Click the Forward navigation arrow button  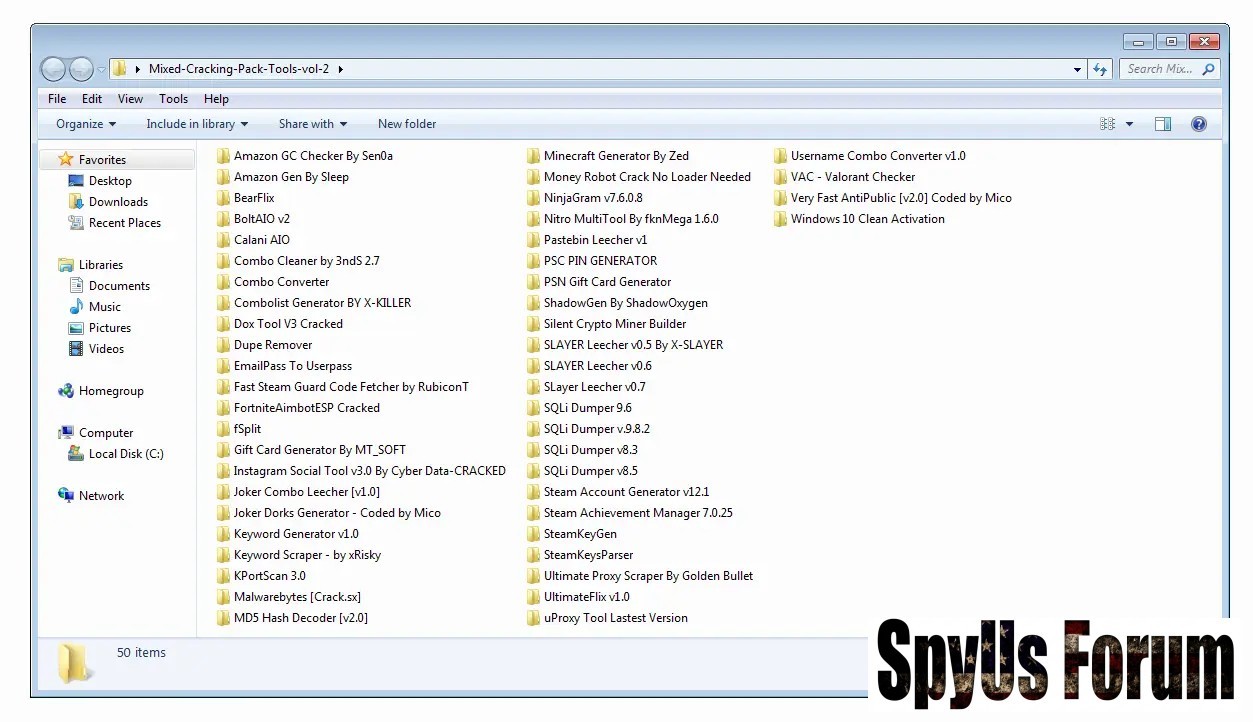tap(81, 69)
